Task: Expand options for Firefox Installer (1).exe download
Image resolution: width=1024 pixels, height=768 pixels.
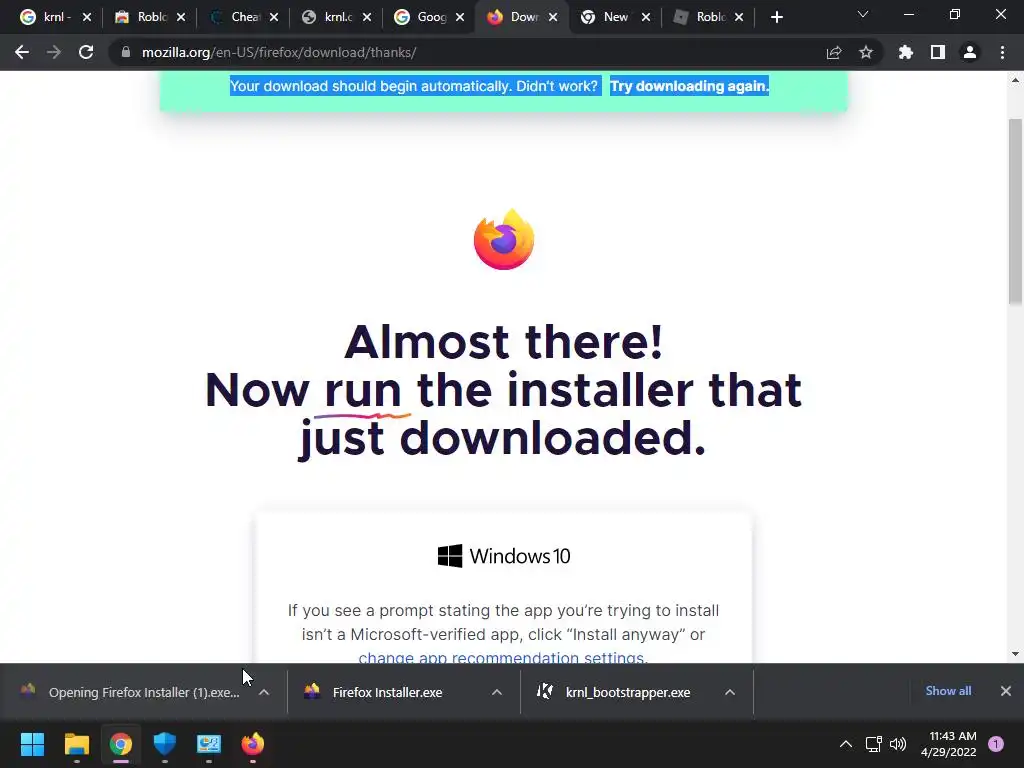Action: (264, 692)
